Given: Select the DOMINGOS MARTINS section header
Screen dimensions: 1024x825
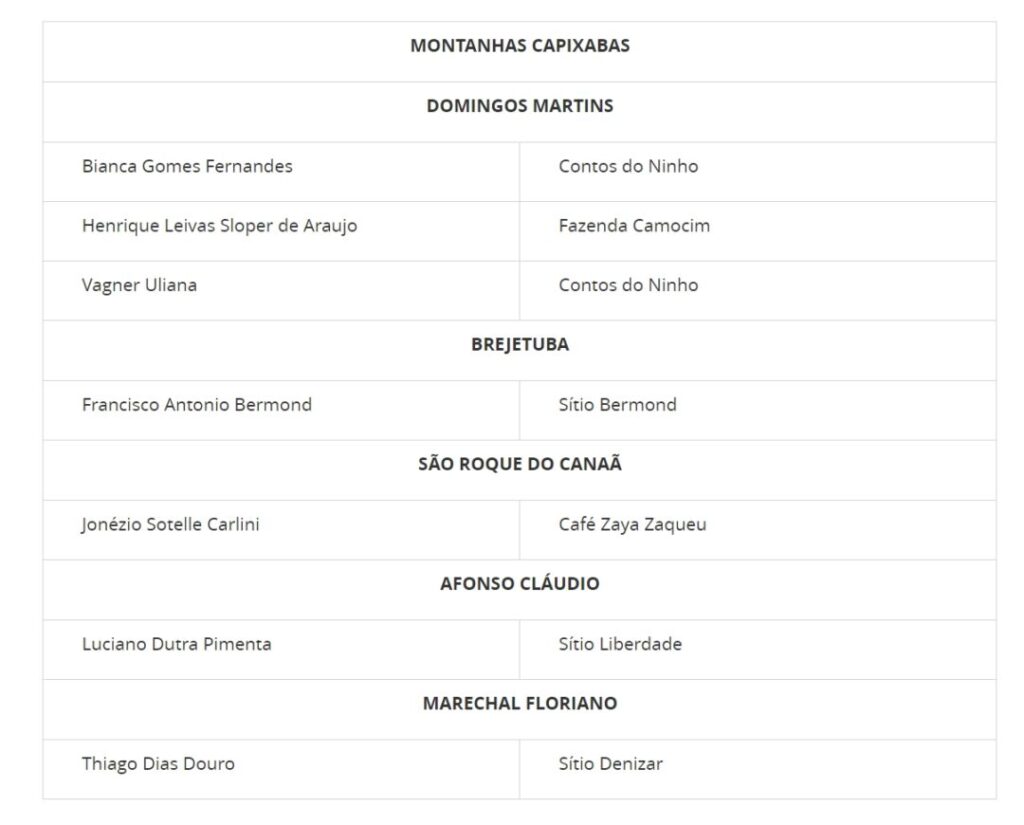Looking at the screenshot, I should [x=519, y=106].
